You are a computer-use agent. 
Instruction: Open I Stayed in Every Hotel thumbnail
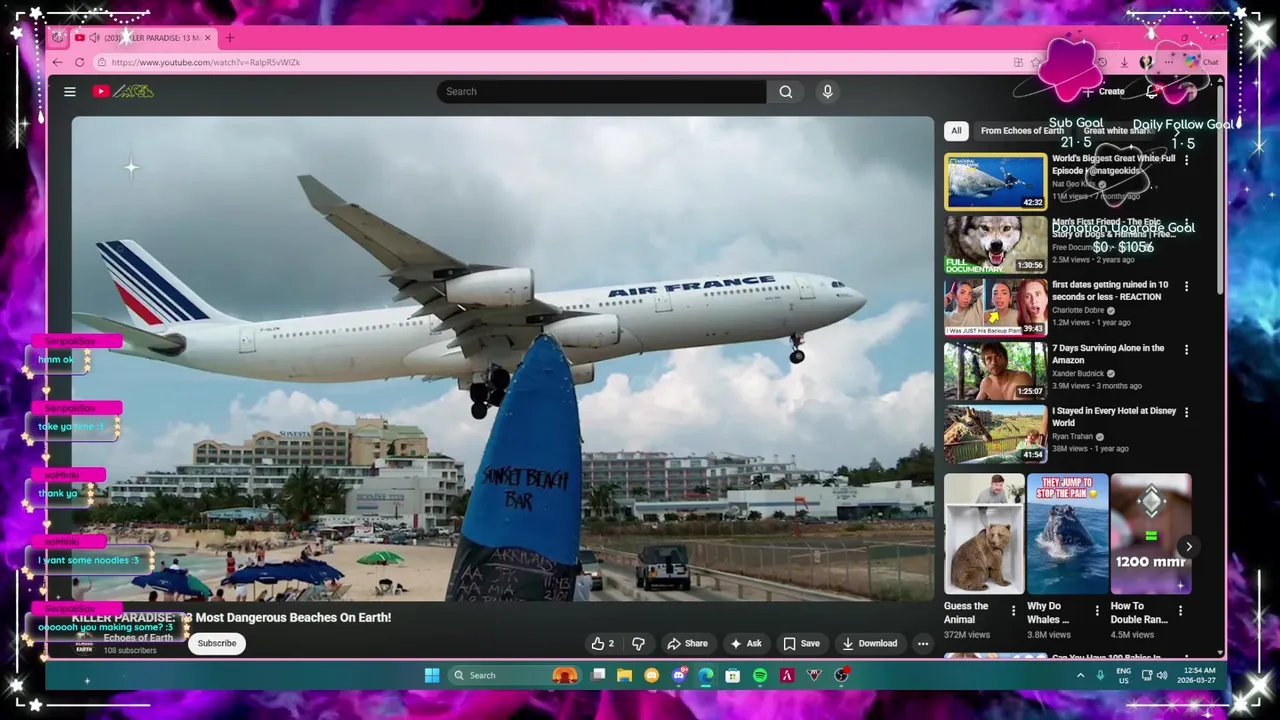pos(995,434)
